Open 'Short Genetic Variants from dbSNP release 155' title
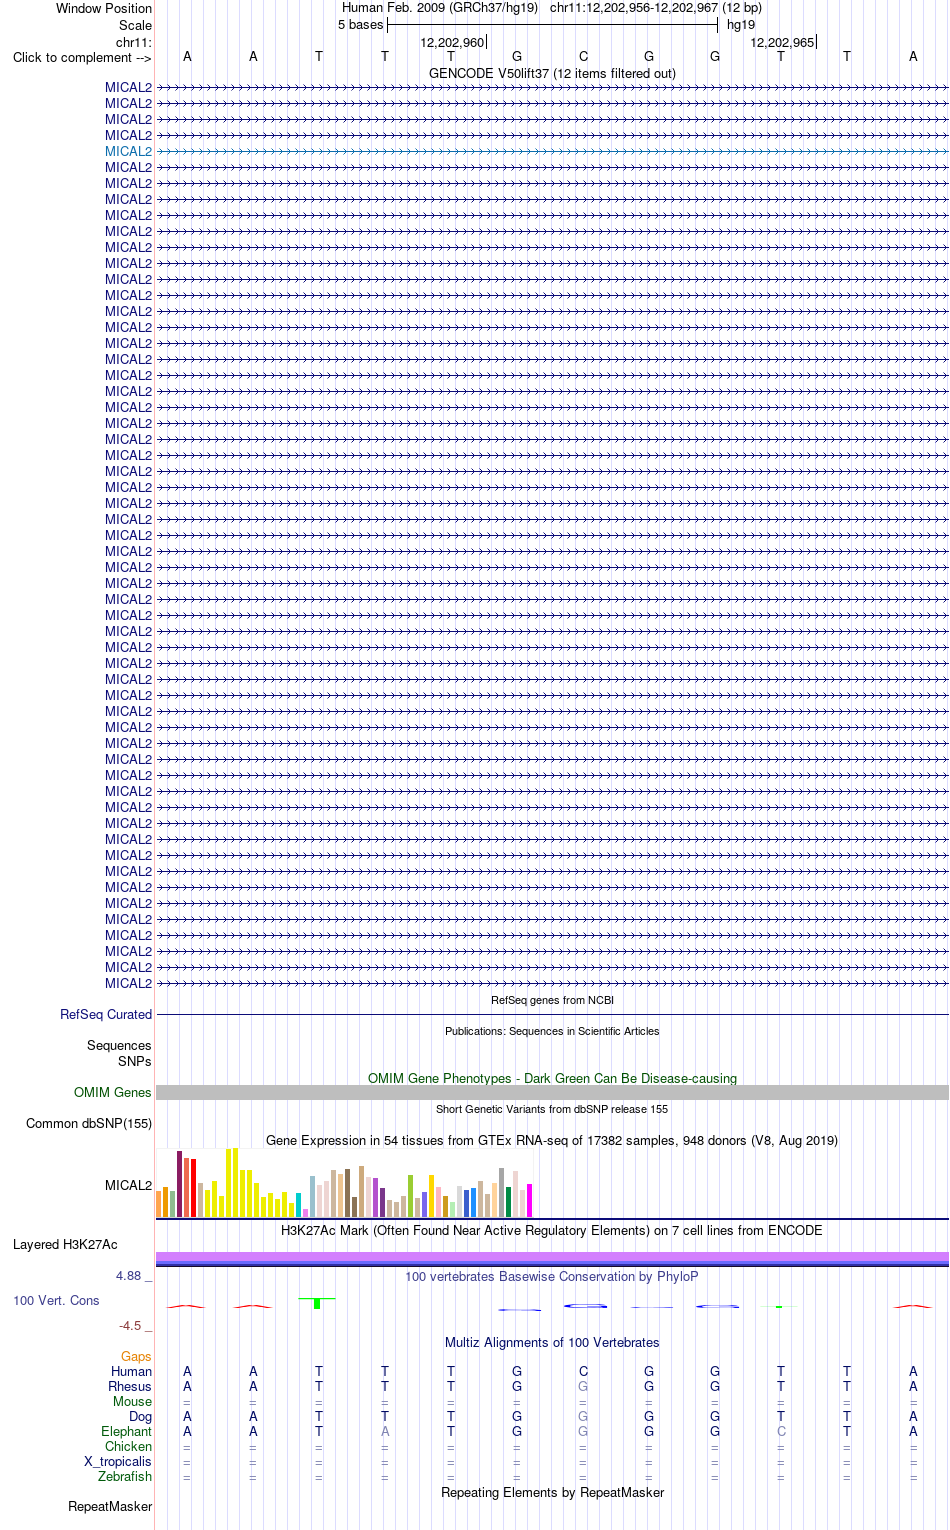 coord(552,1109)
